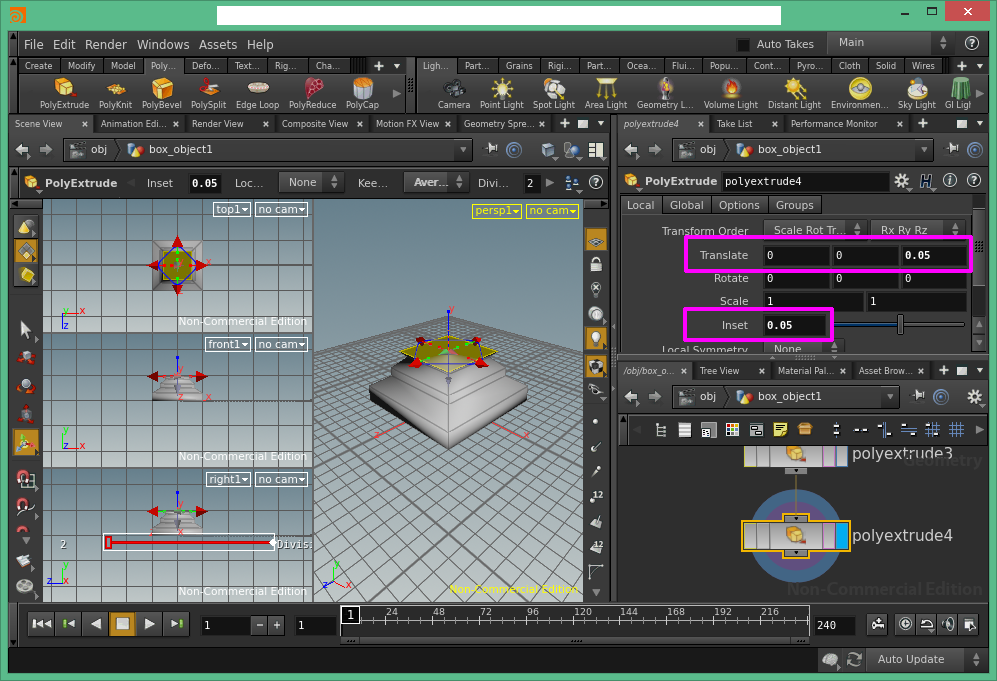Open the network view settings gear
This screenshot has height=681, width=997.
click(x=974, y=397)
